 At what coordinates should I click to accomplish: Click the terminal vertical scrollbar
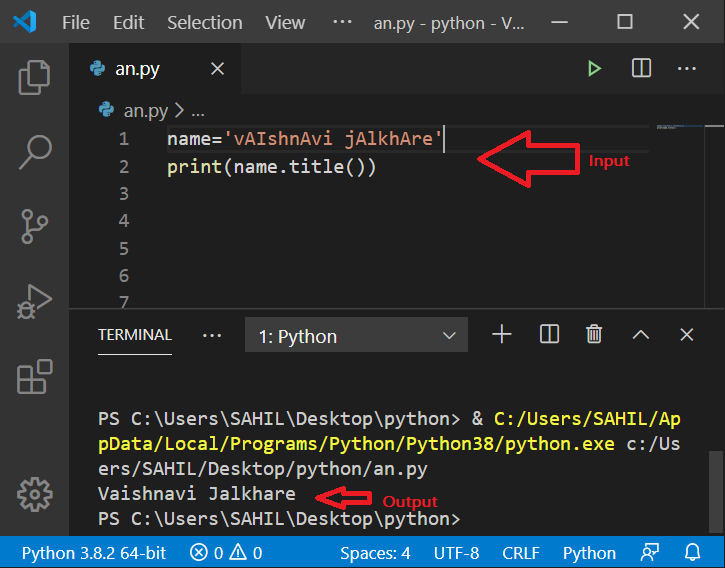[x=716, y=492]
